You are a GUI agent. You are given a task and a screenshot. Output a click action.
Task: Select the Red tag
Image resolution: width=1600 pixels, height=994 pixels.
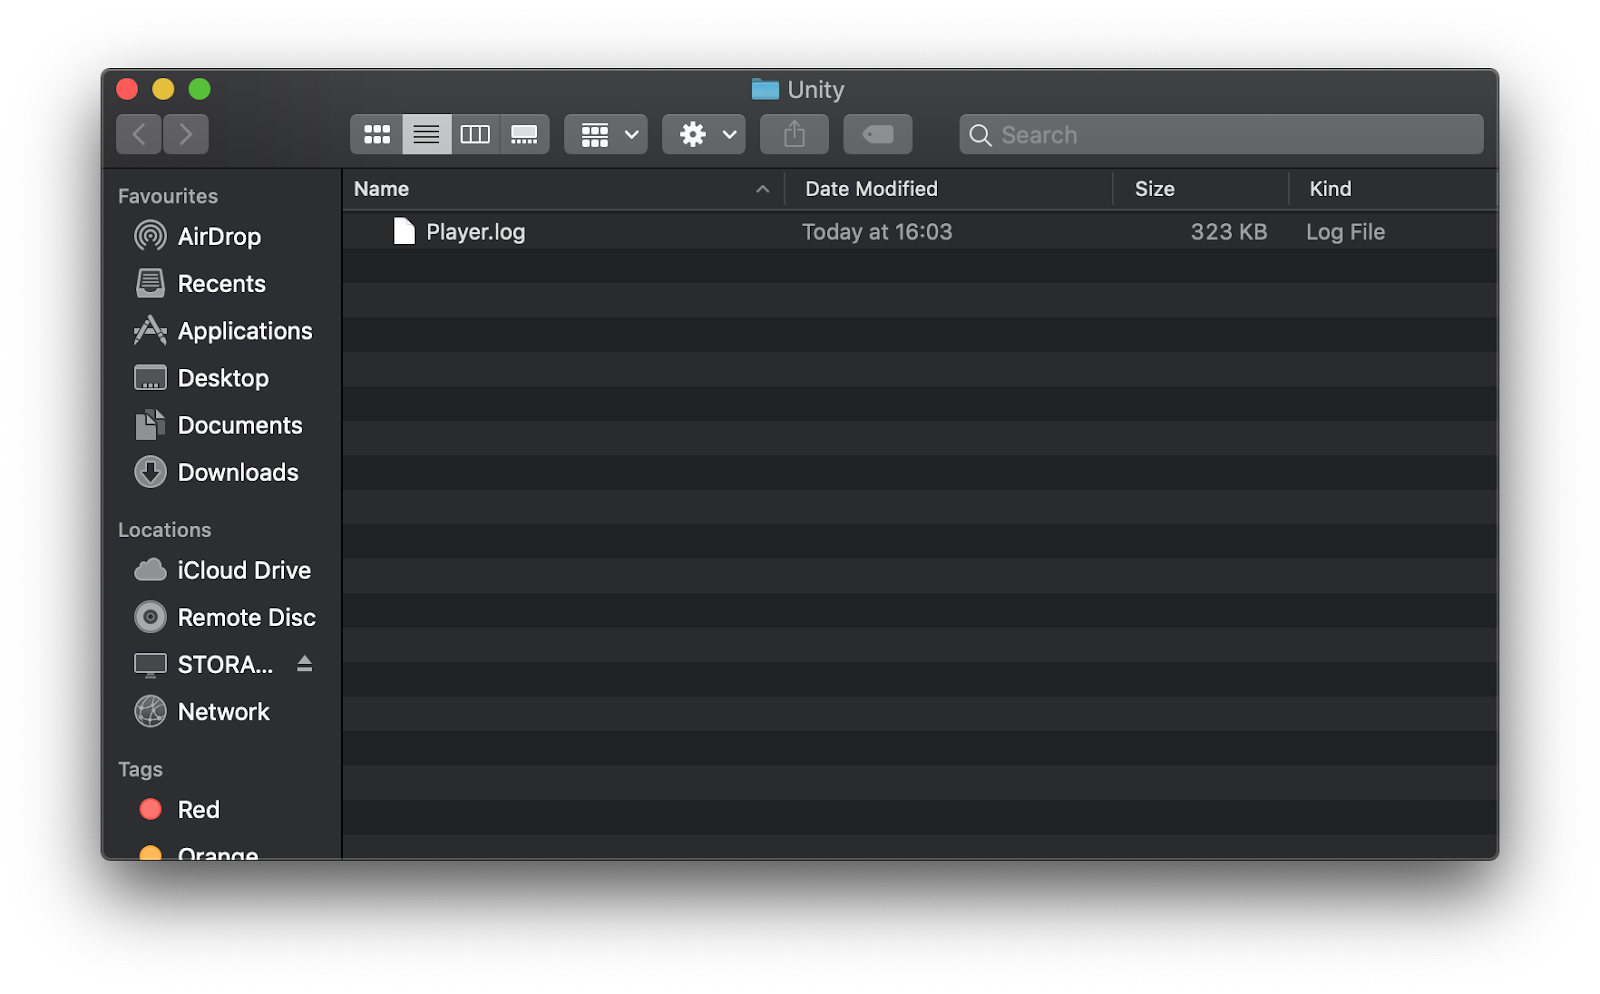[198, 809]
